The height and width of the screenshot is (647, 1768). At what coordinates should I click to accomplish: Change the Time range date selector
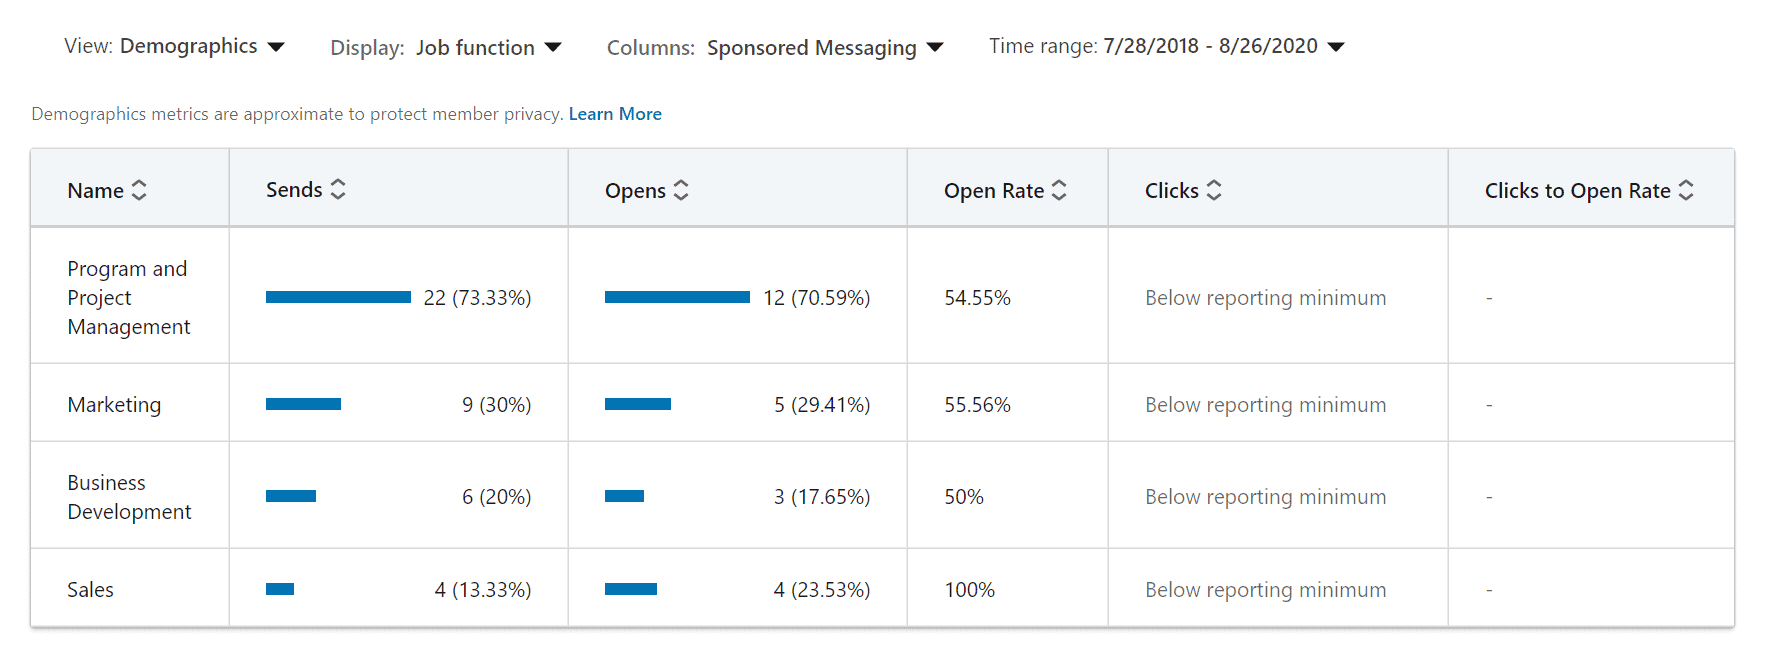coord(1167,46)
